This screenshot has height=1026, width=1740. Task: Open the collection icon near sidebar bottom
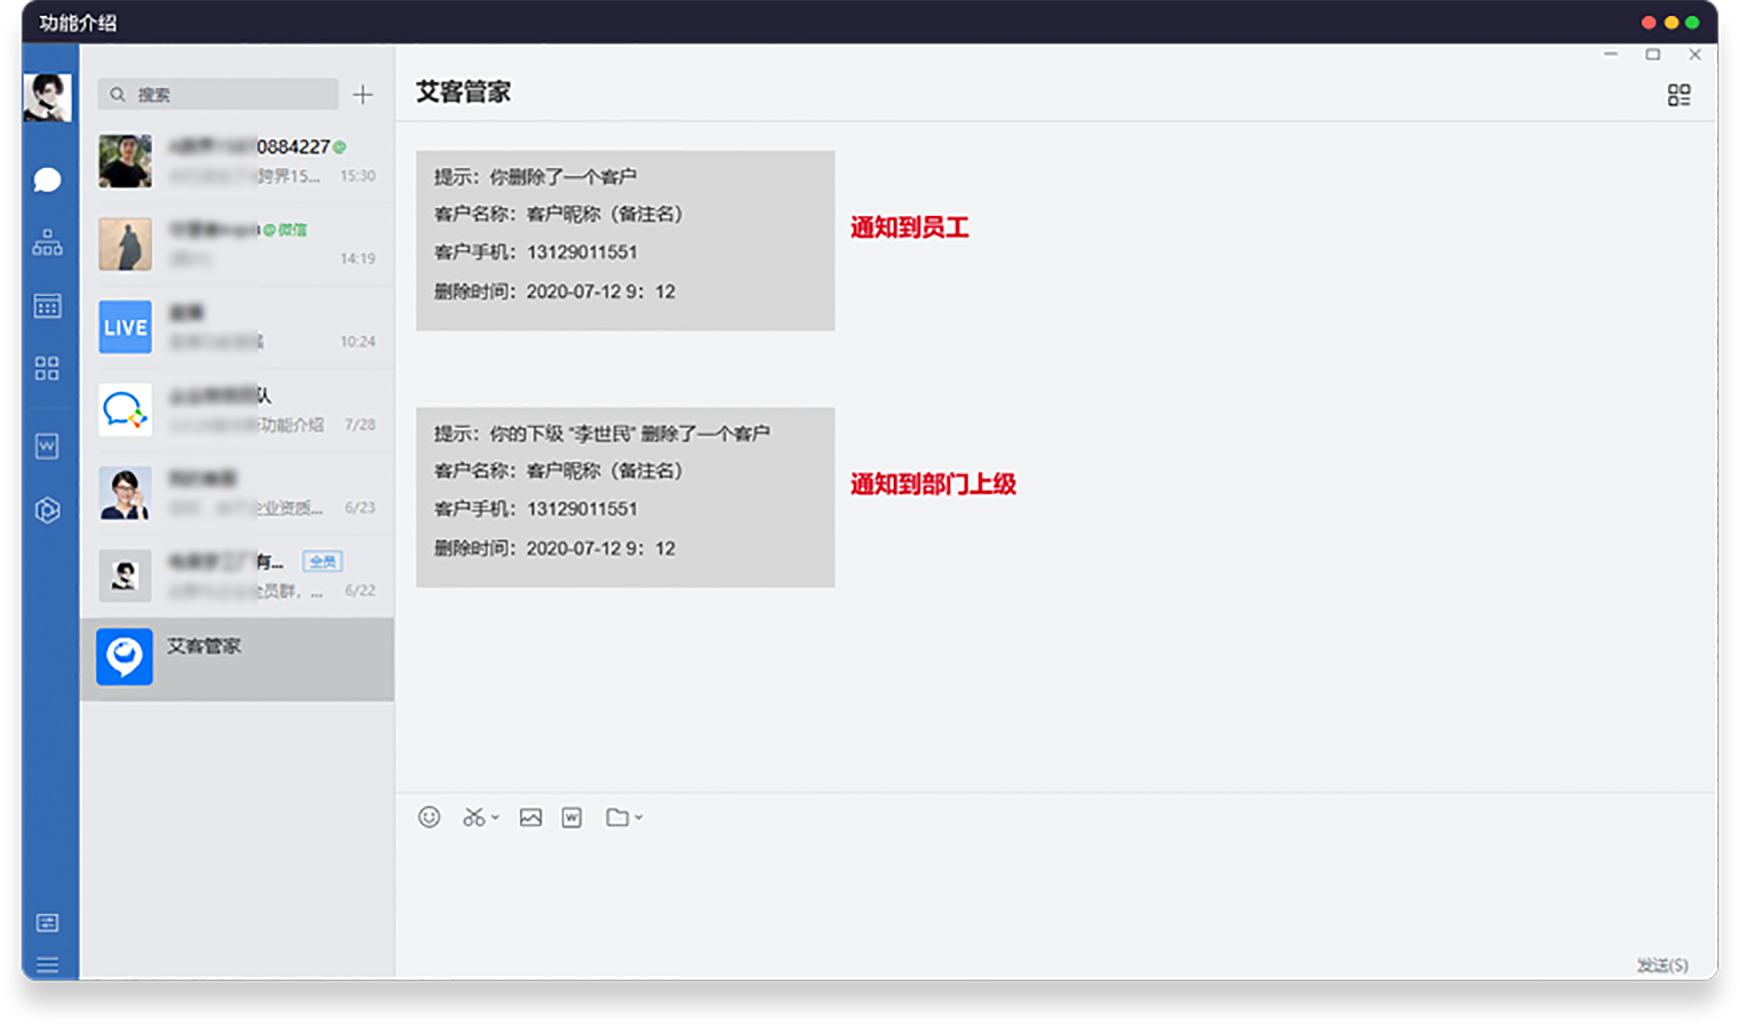pos(47,922)
